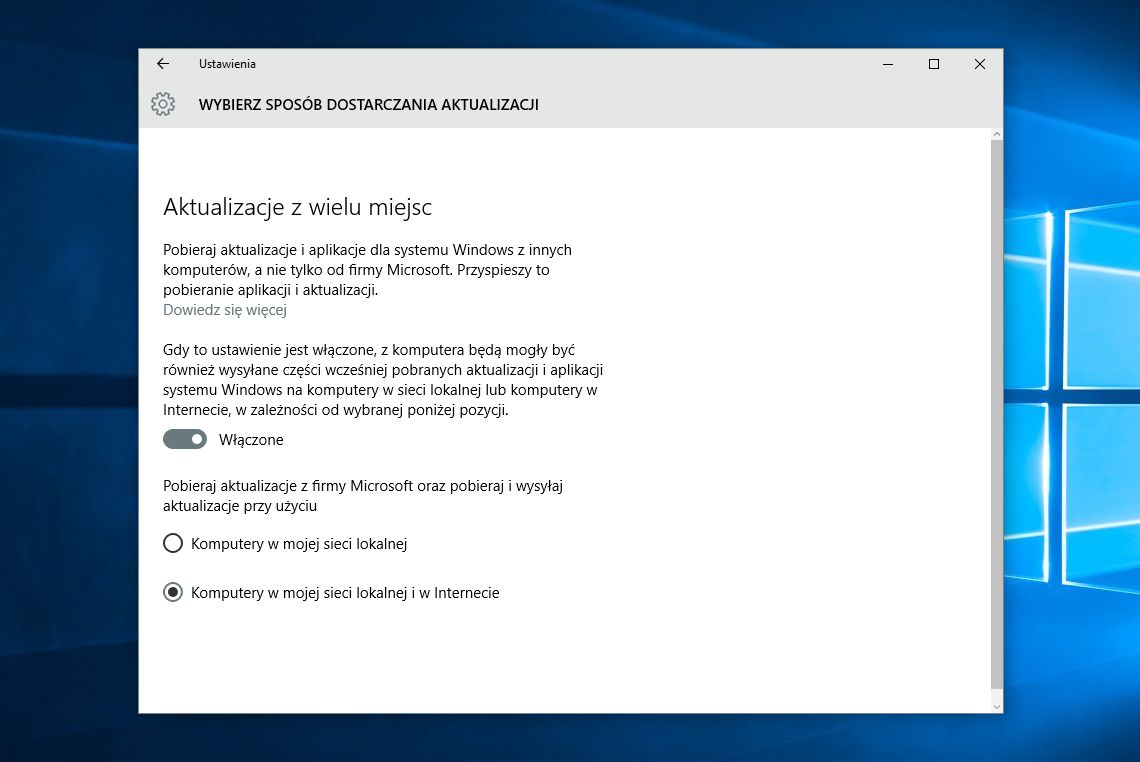Screen dimensions: 1140x762
Task: Click paragraph starting Pobieraj aktualizacje i aplikacje
Action: coord(367,270)
